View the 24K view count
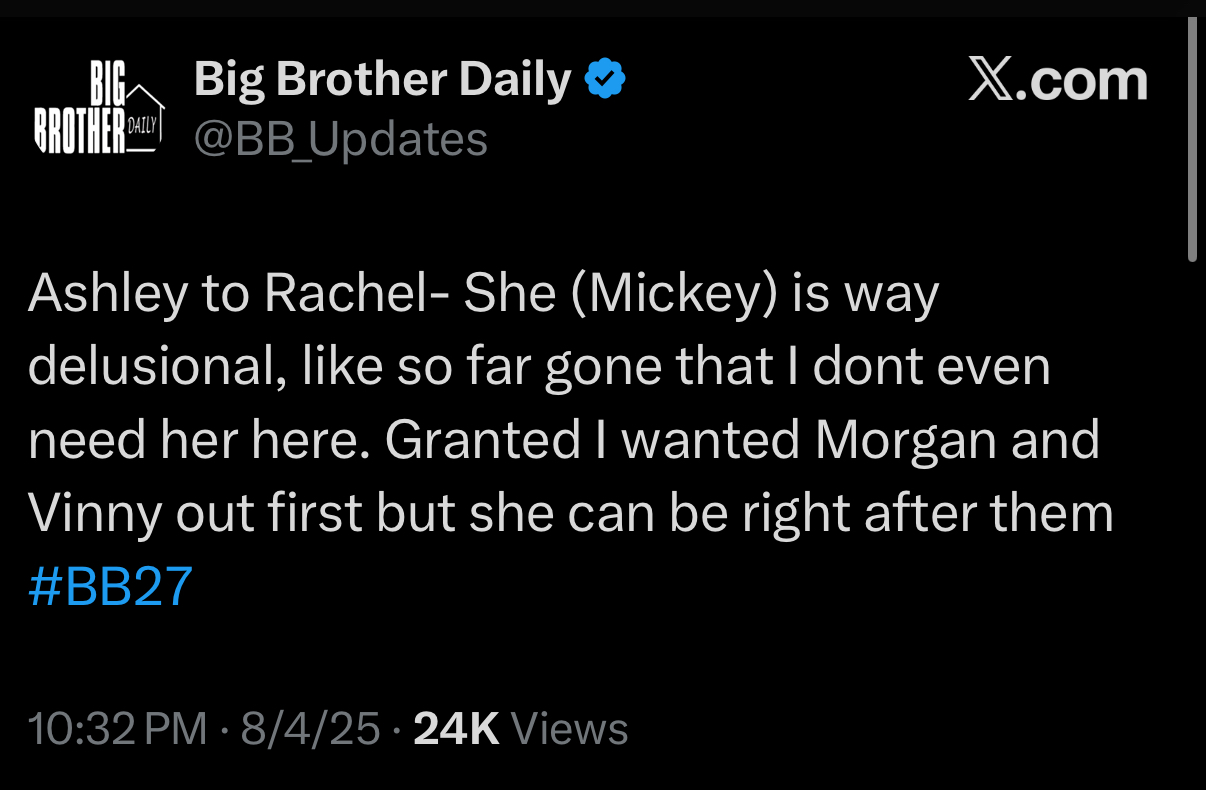The height and width of the screenshot is (790, 1206). coord(456,729)
